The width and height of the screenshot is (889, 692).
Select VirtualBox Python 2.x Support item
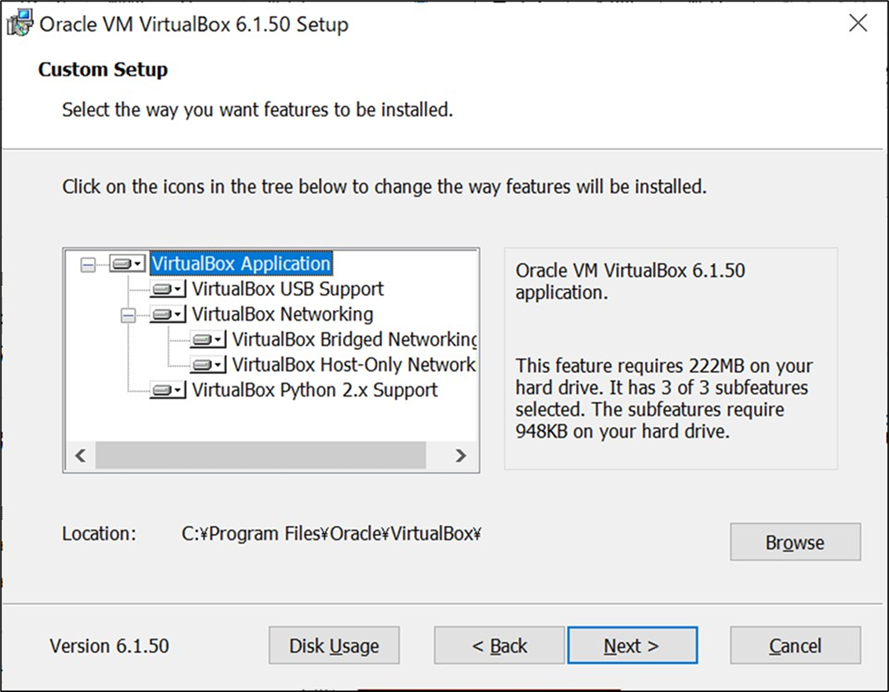click(x=315, y=390)
